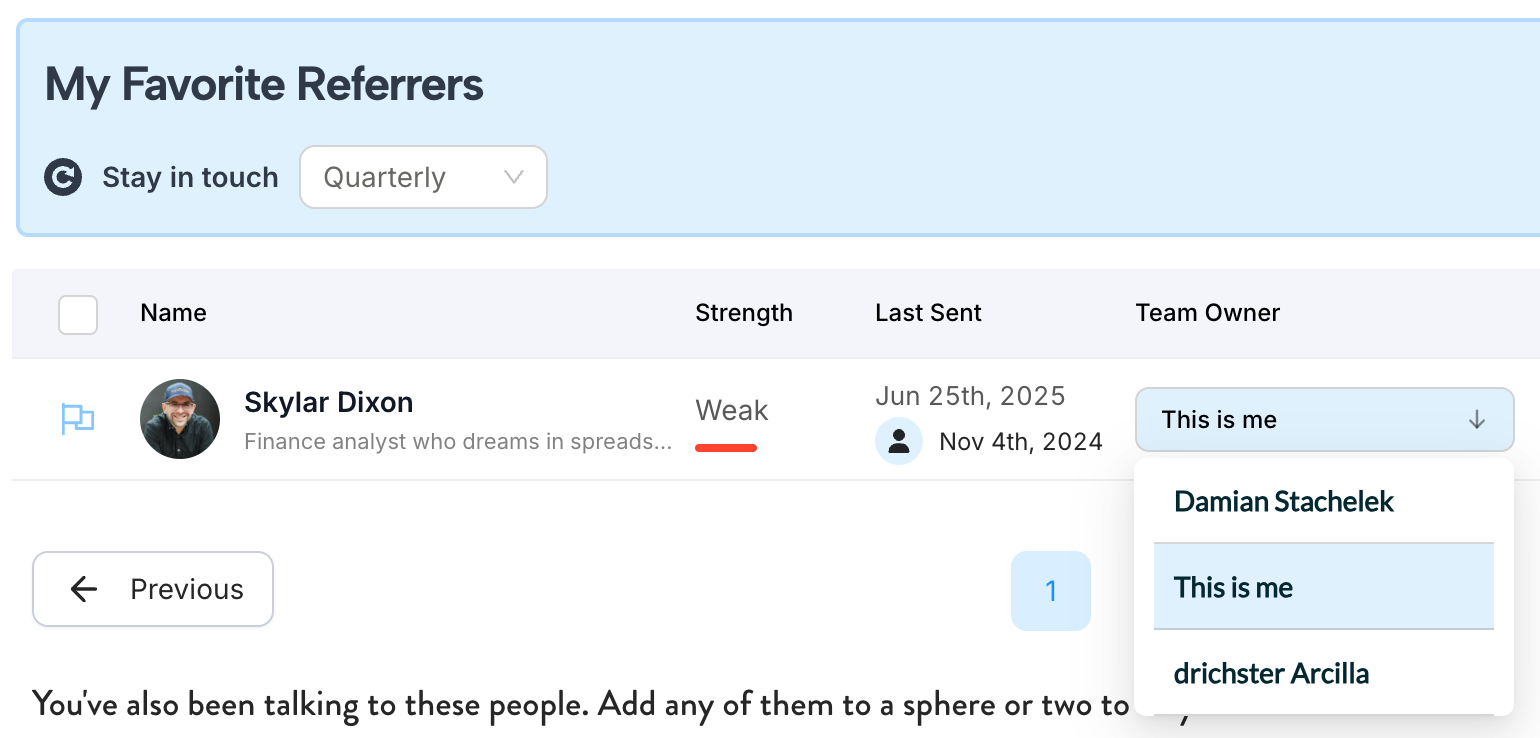The height and width of the screenshot is (738, 1540).
Task: Click the person icon next to Nov 4th date
Action: pos(899,440)
